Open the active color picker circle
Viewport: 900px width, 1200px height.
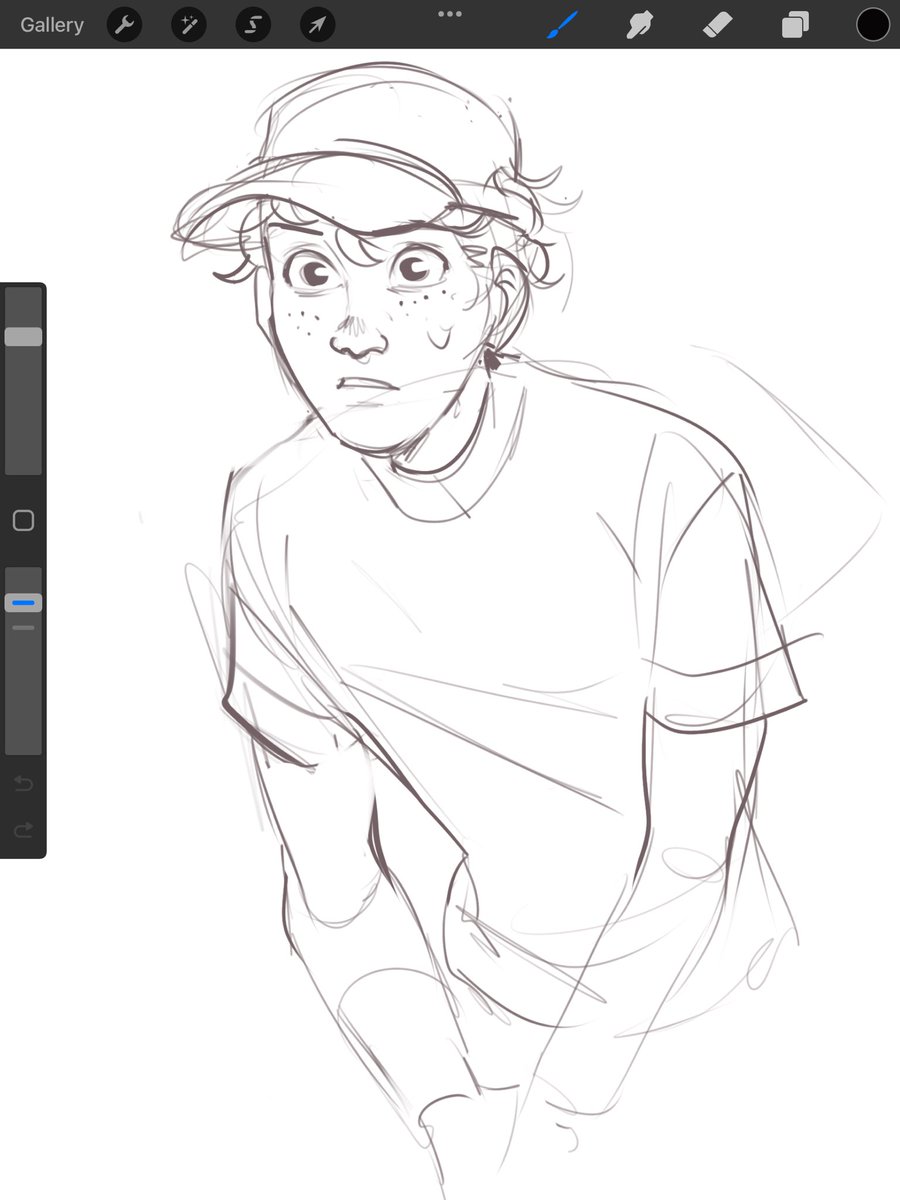click(873, 25)
